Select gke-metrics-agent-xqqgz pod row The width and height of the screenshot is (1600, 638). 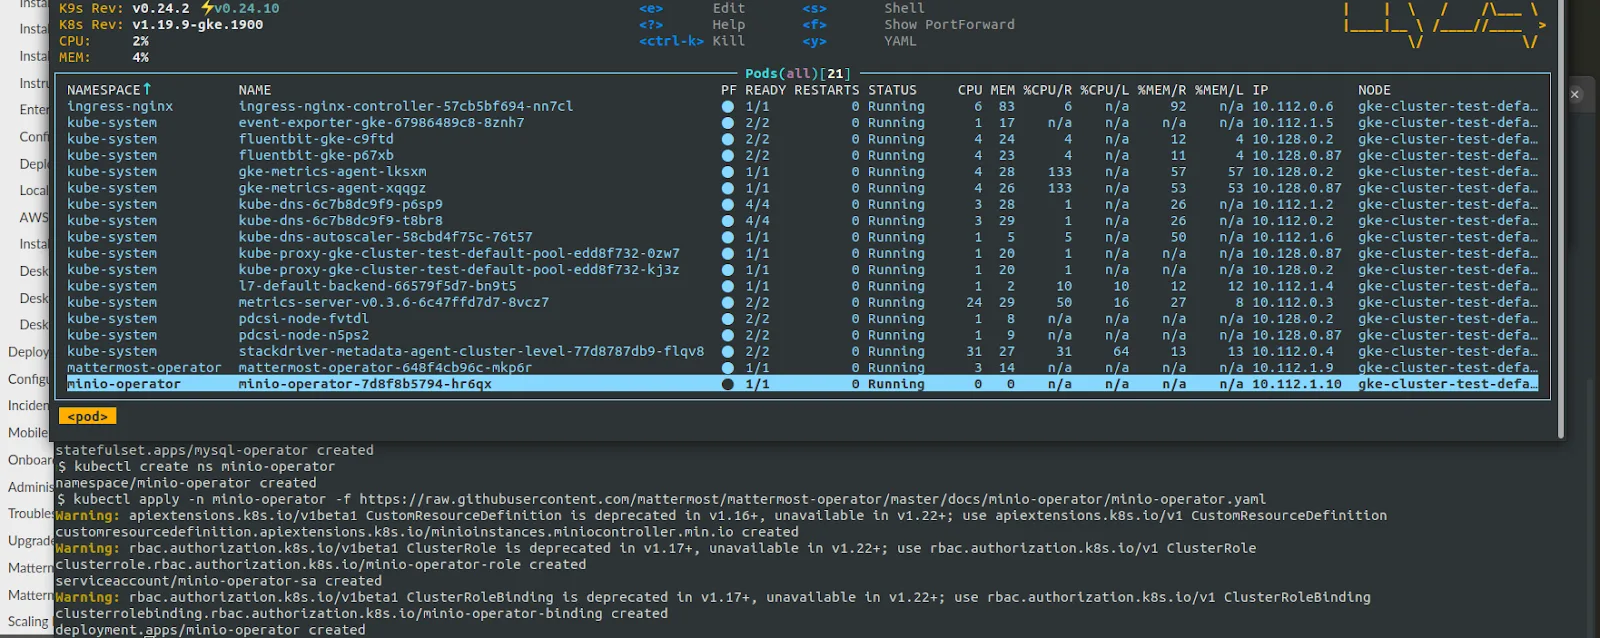pyautogui.click(x=802, y=188)
